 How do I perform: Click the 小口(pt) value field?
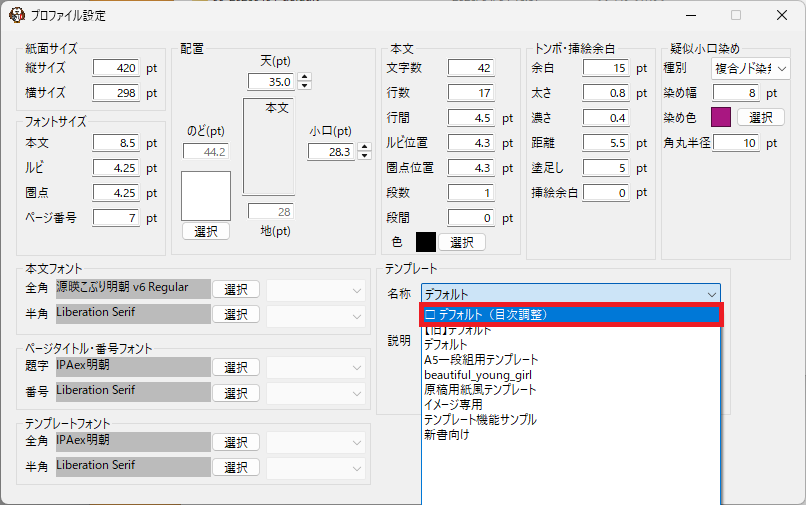click(x=332, y=152)
